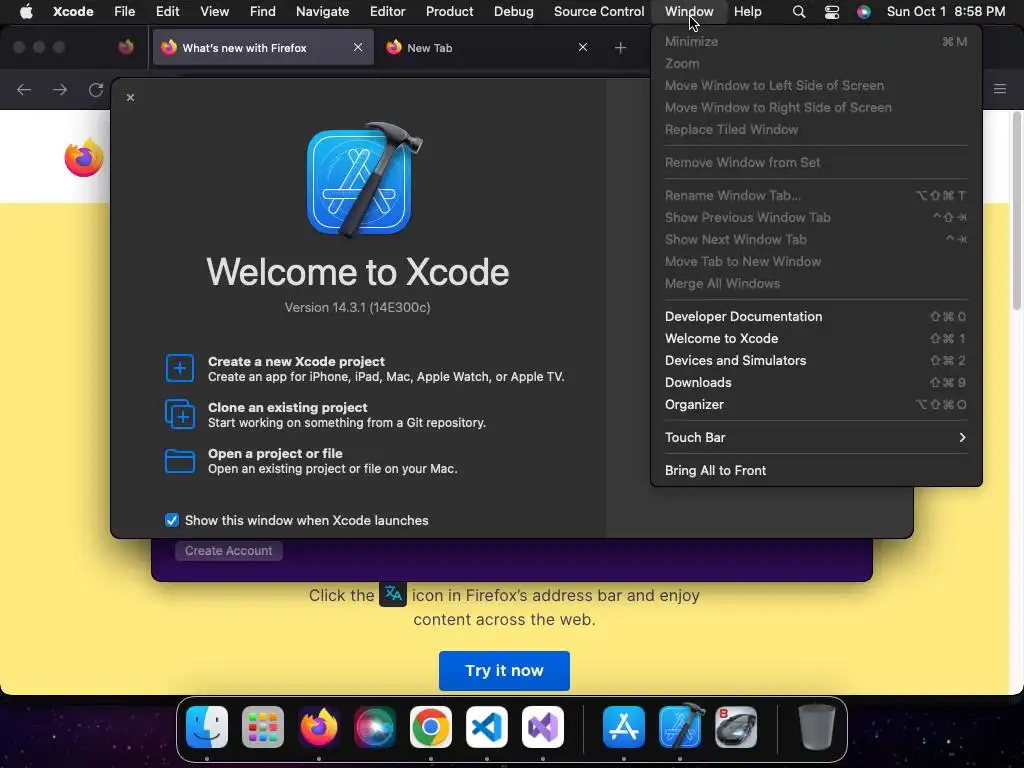The image size is (1024, 768).
Task: Click the Clone an existing project icon
Action: click(180, 414)
